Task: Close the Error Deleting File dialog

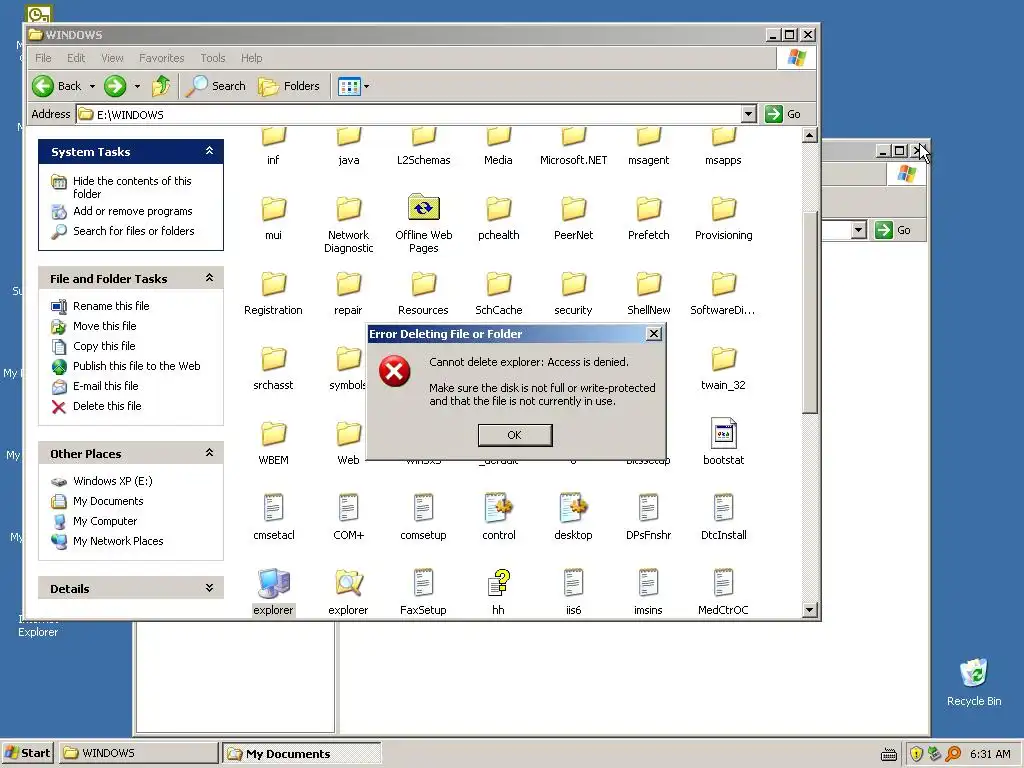Action: tap(654, 334)
